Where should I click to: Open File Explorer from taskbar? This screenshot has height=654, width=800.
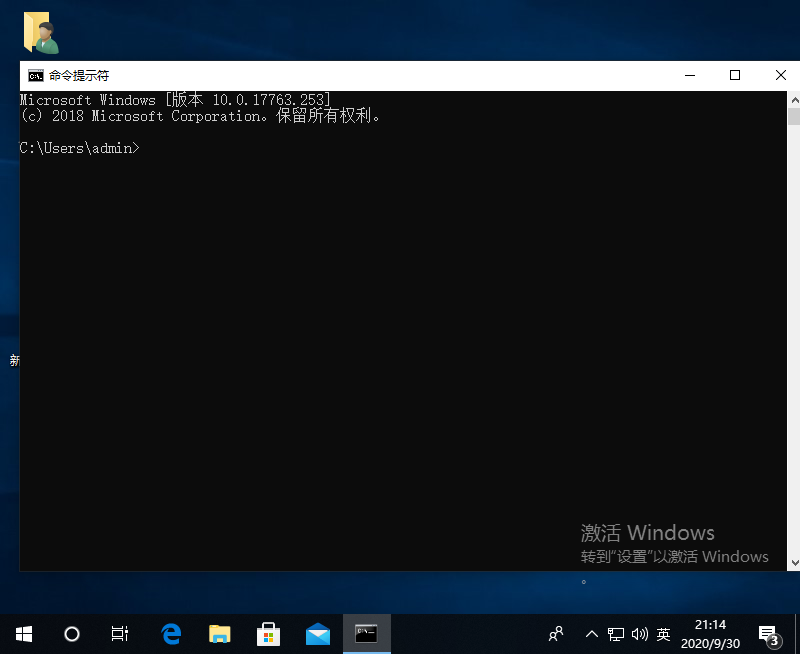point(220,634)
